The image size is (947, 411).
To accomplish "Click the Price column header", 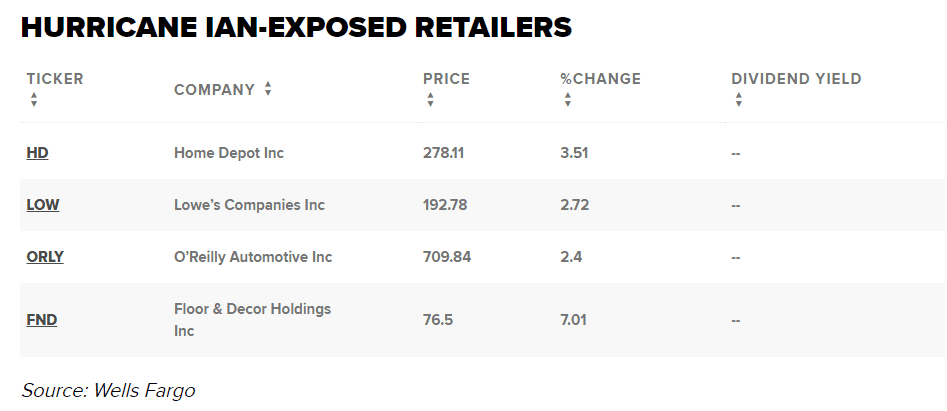I will click(x=446, y=79).
